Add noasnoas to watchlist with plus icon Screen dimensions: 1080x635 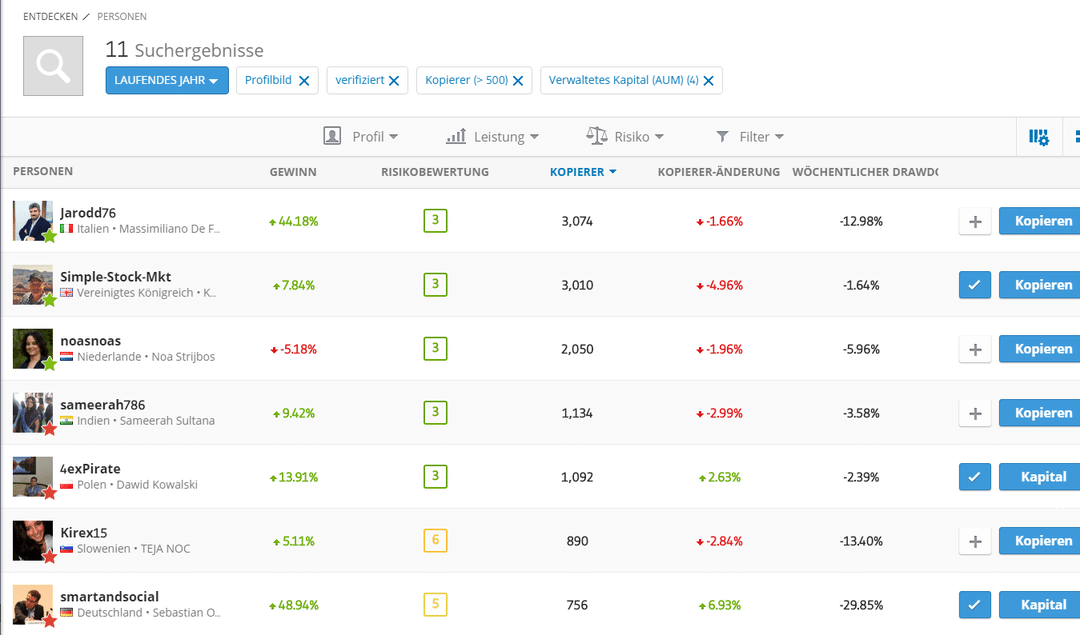click(975, 349)
